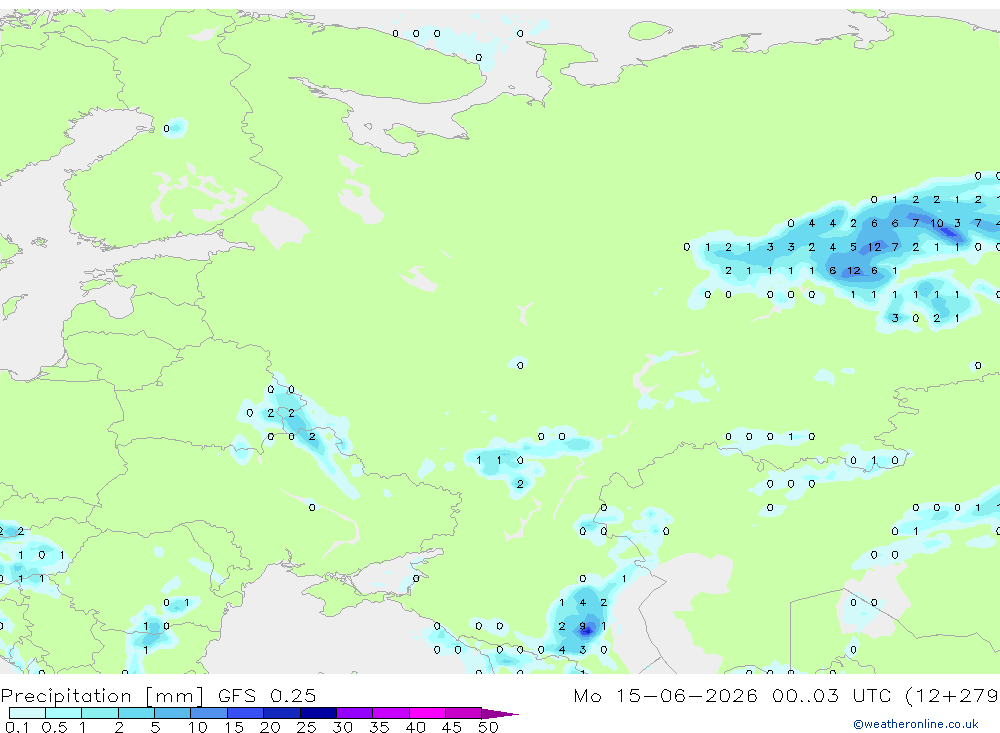Image resolution: width=1000 pixels, height=733 pixels.
Task: Click the legend scale label '25'
Action: click(306, 727)
